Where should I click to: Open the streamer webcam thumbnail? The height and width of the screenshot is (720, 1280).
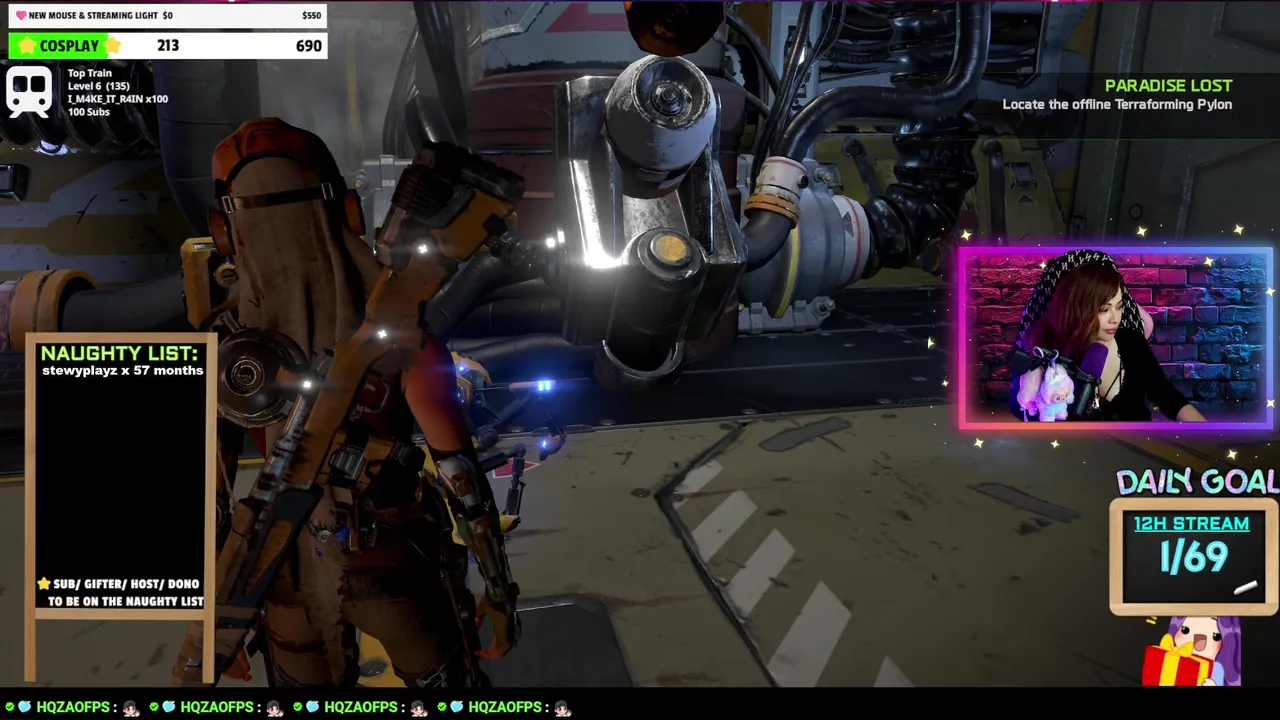(x=1115, y=338)
